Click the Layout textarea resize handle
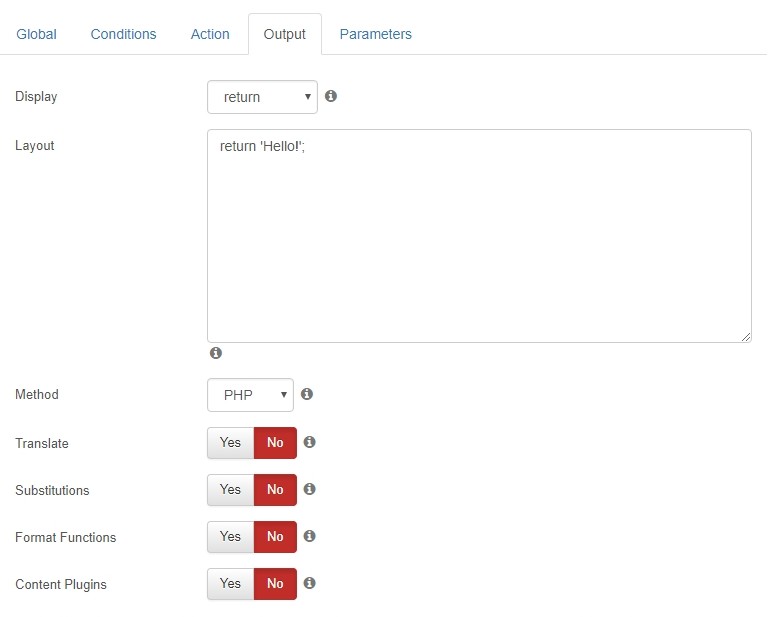This screenshot has height=617, width=768. [746, 337]
